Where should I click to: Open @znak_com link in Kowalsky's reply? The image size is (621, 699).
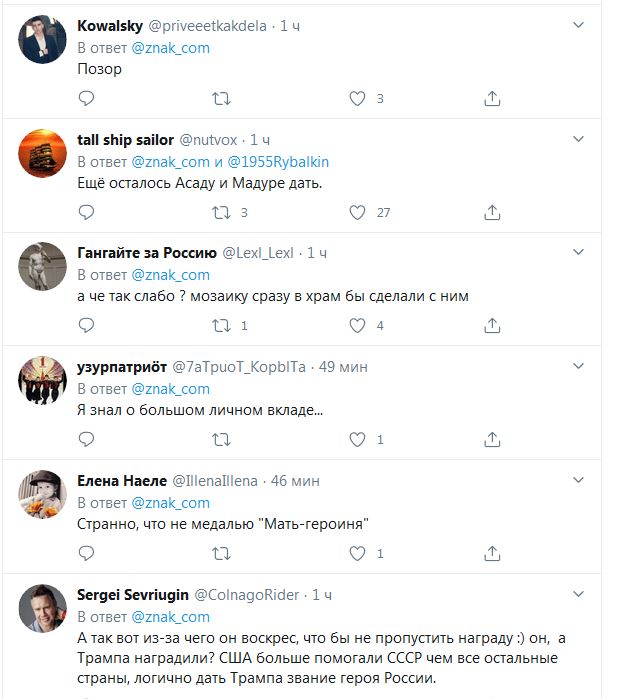pos(171,47)
